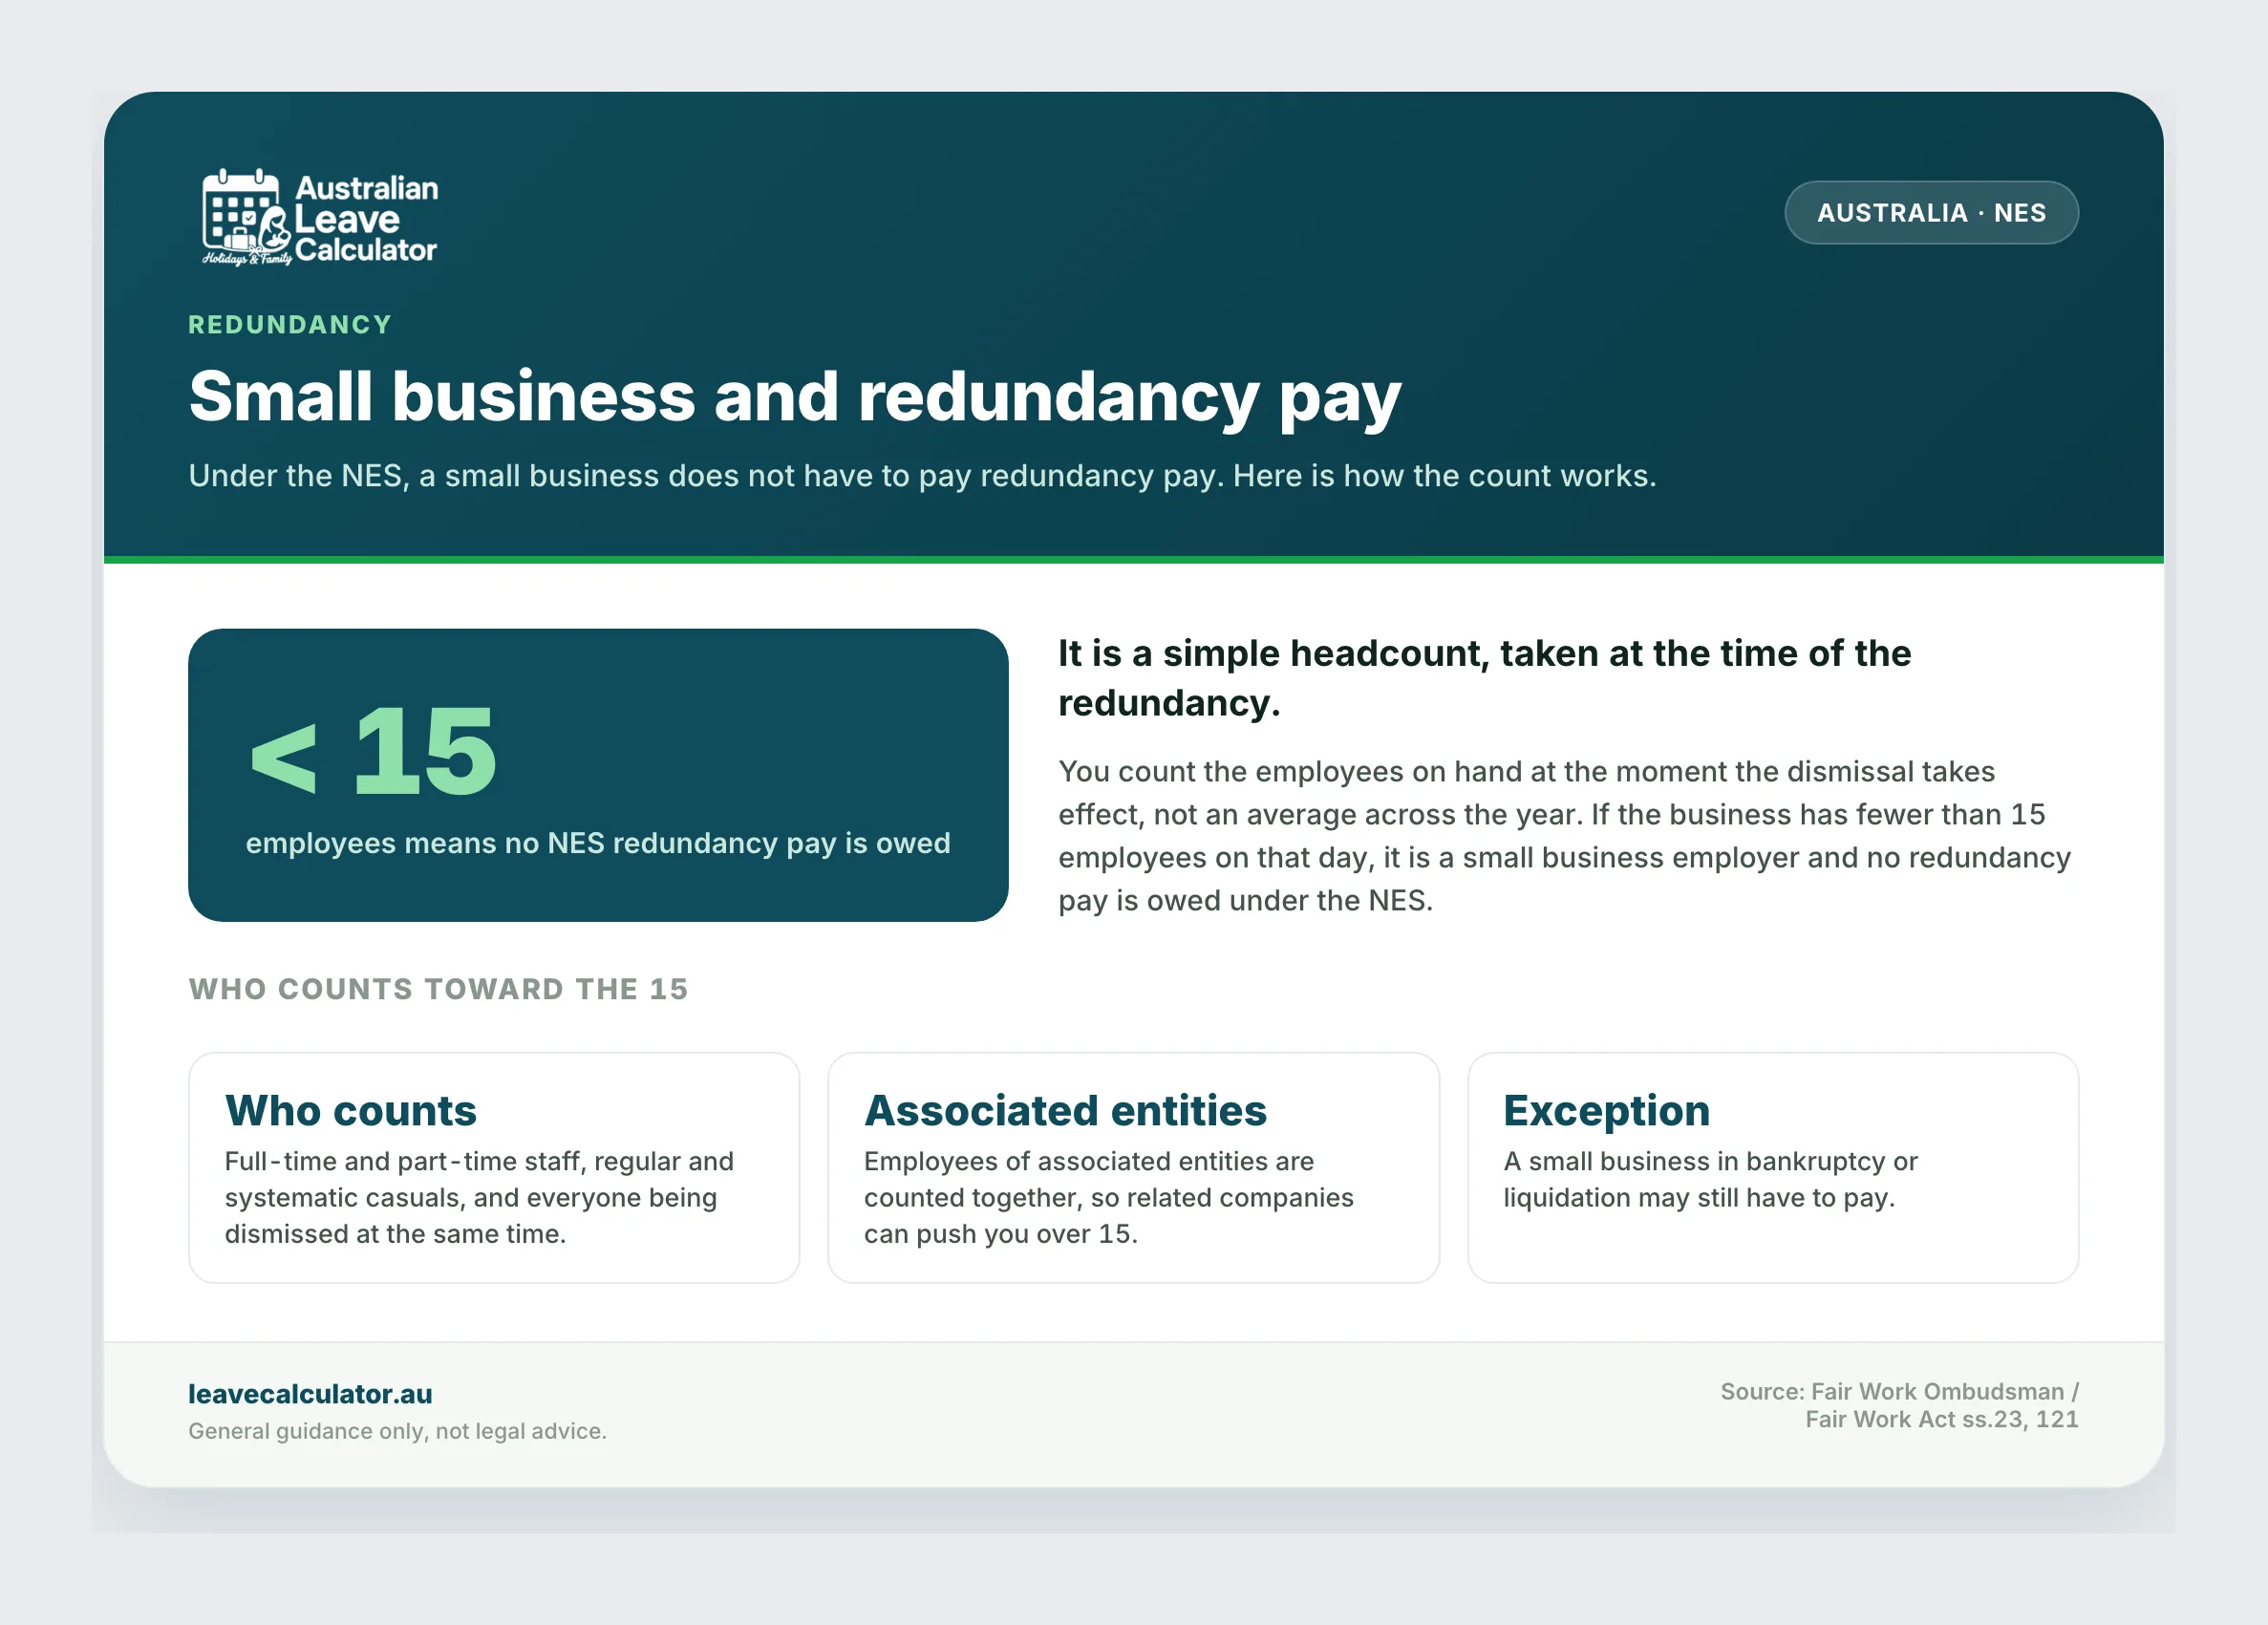Click the Australian Leave Calculator logo text

[366, 219]
